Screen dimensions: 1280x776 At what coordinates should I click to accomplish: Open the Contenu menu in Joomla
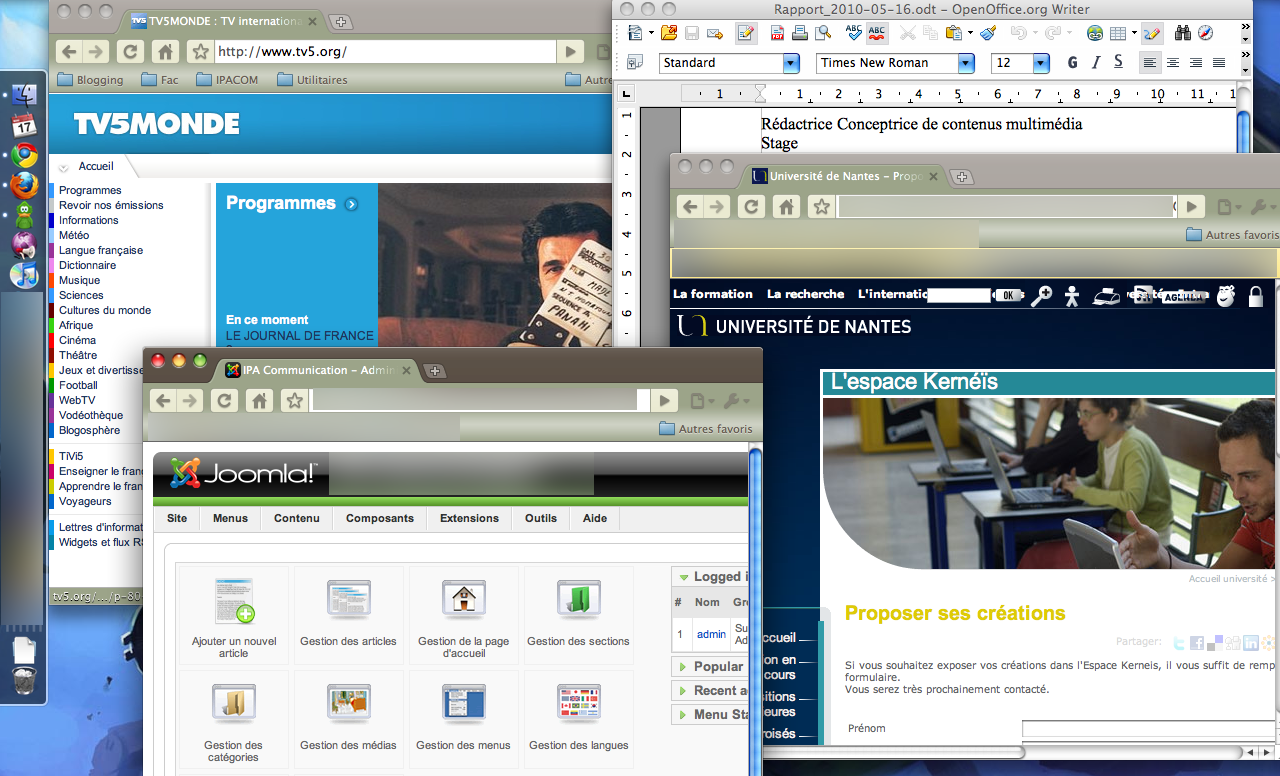tap(297, 518)
